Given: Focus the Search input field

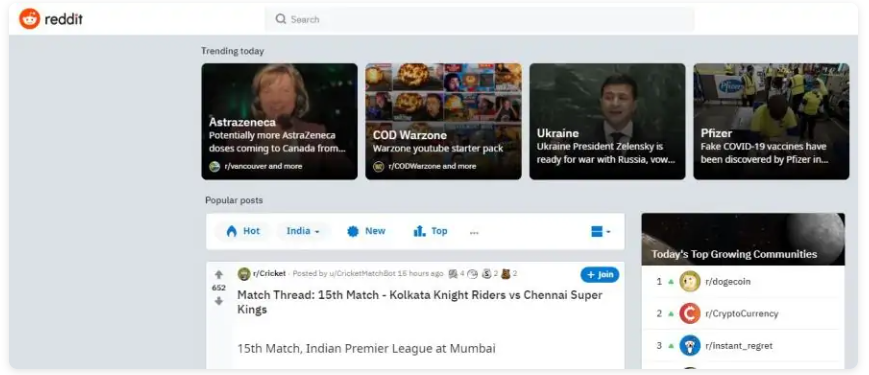Looking at the screenshot, I should 479,19.
